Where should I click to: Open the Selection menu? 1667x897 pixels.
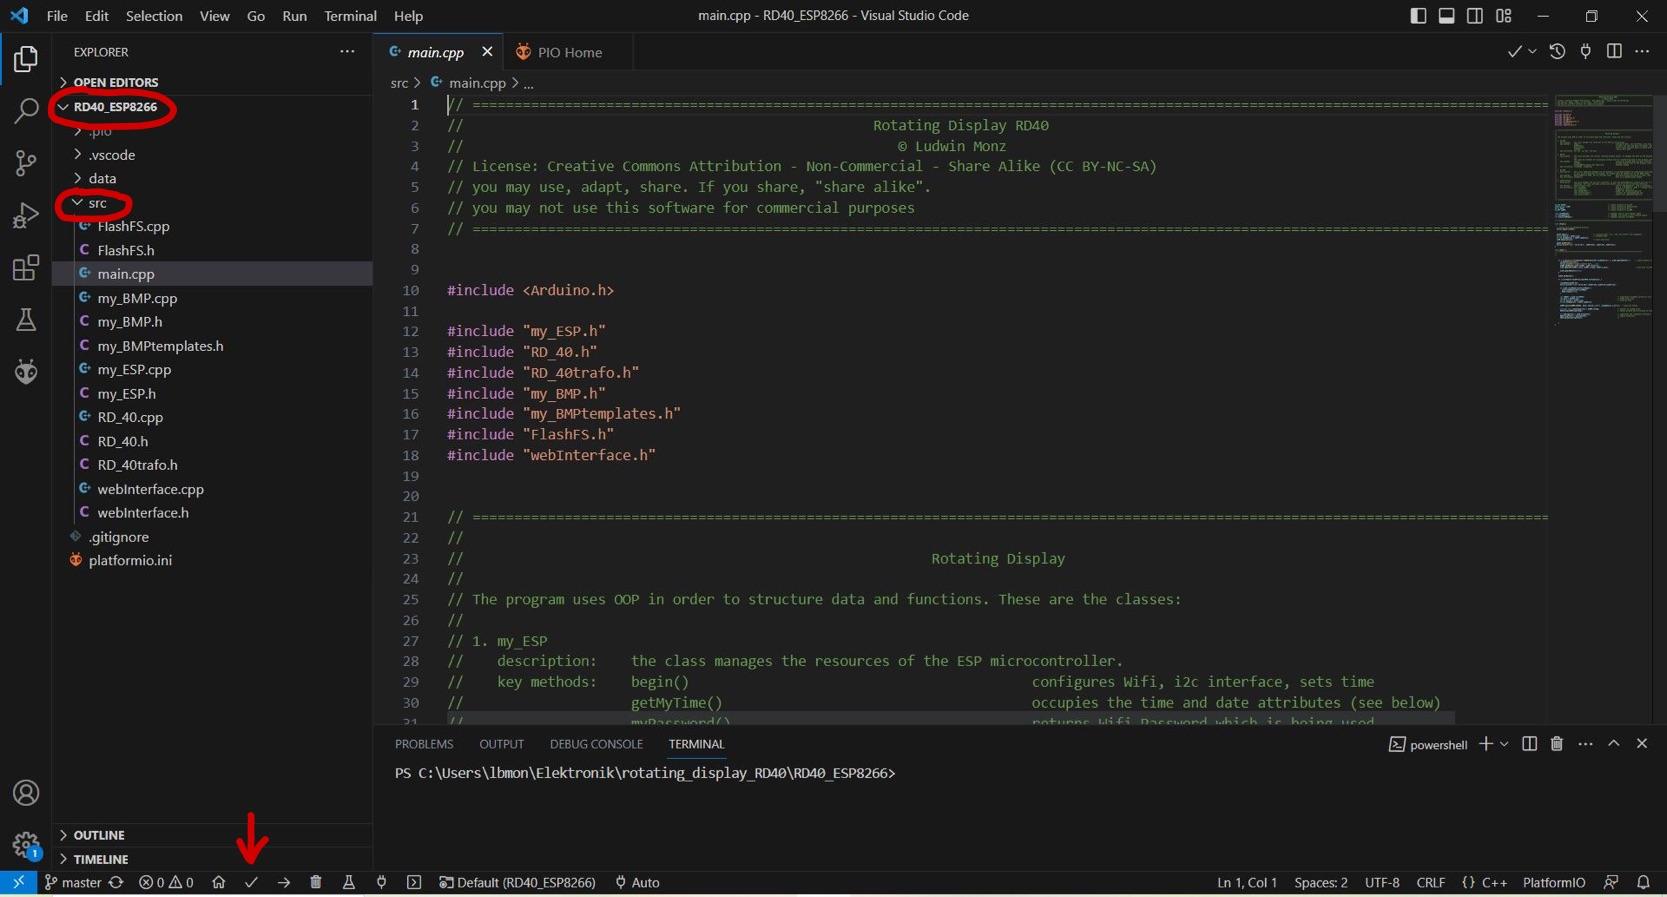154,16
